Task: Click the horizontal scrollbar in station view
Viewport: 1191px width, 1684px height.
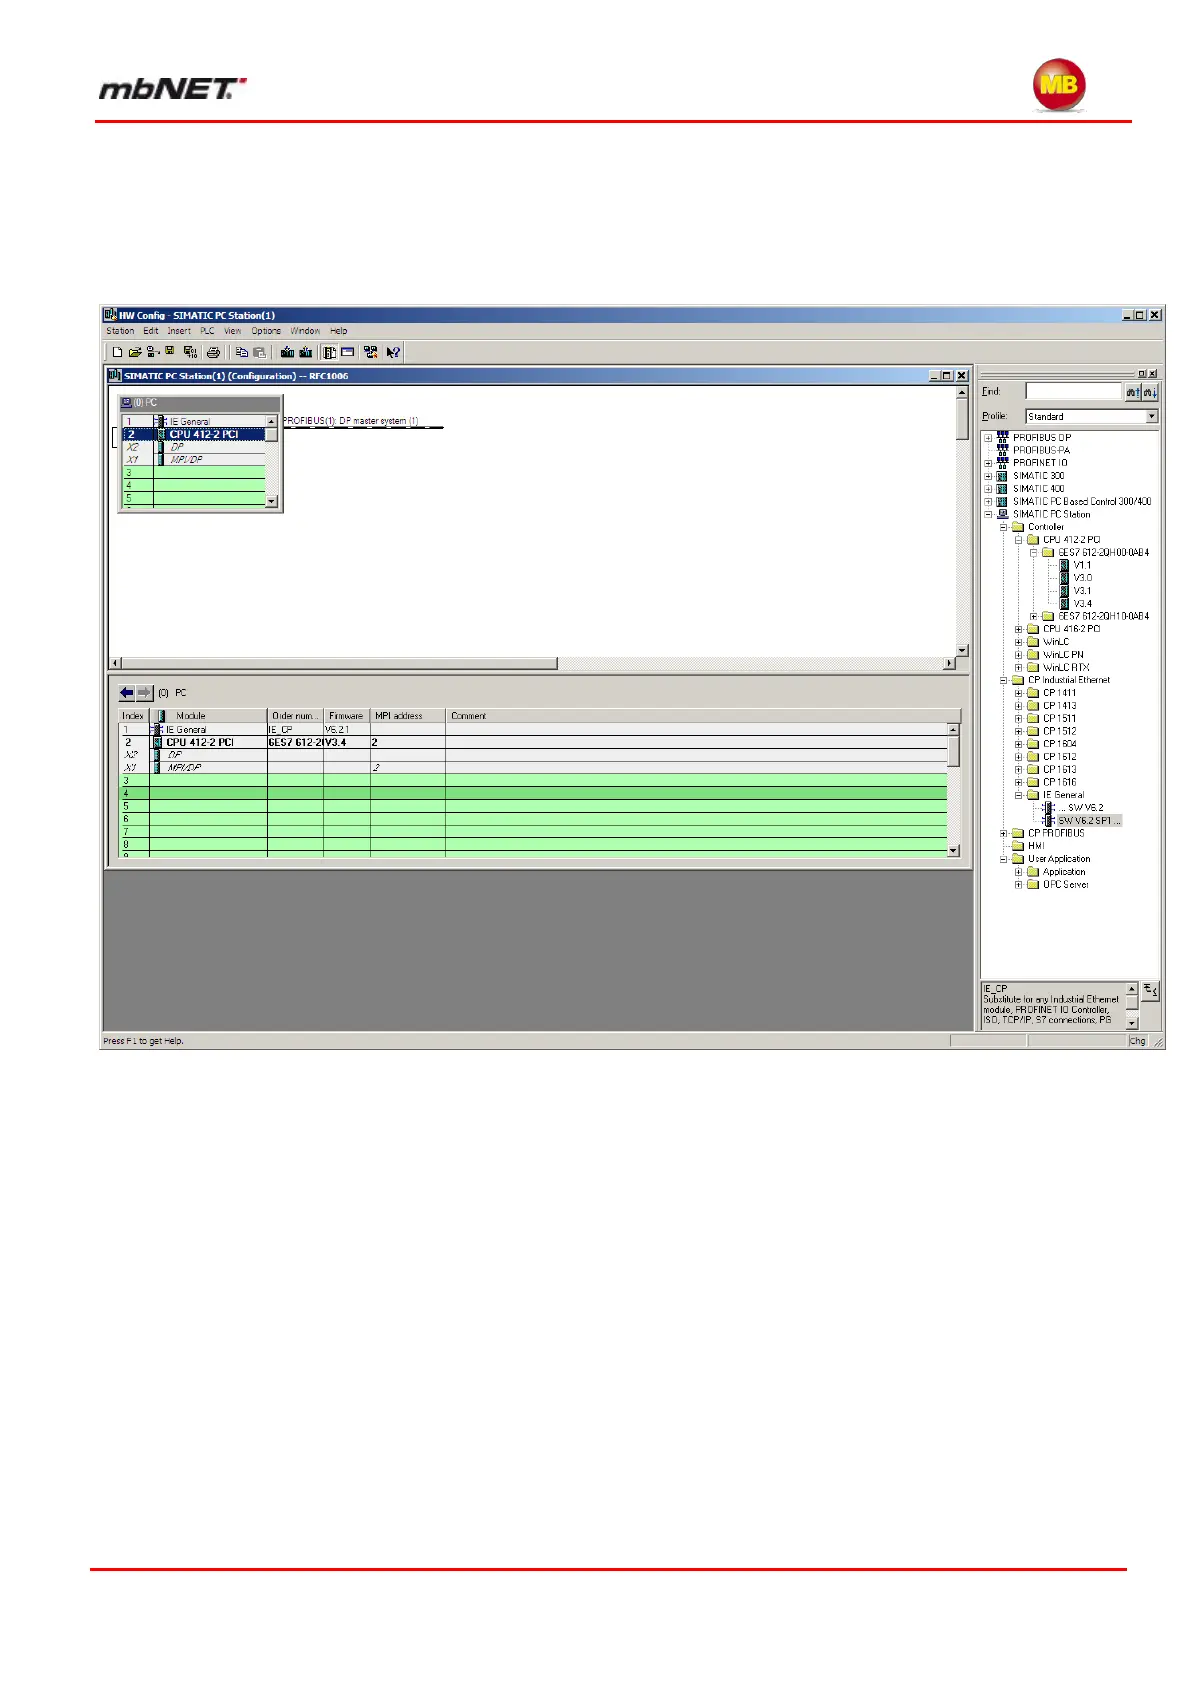Action: [339, 663]
